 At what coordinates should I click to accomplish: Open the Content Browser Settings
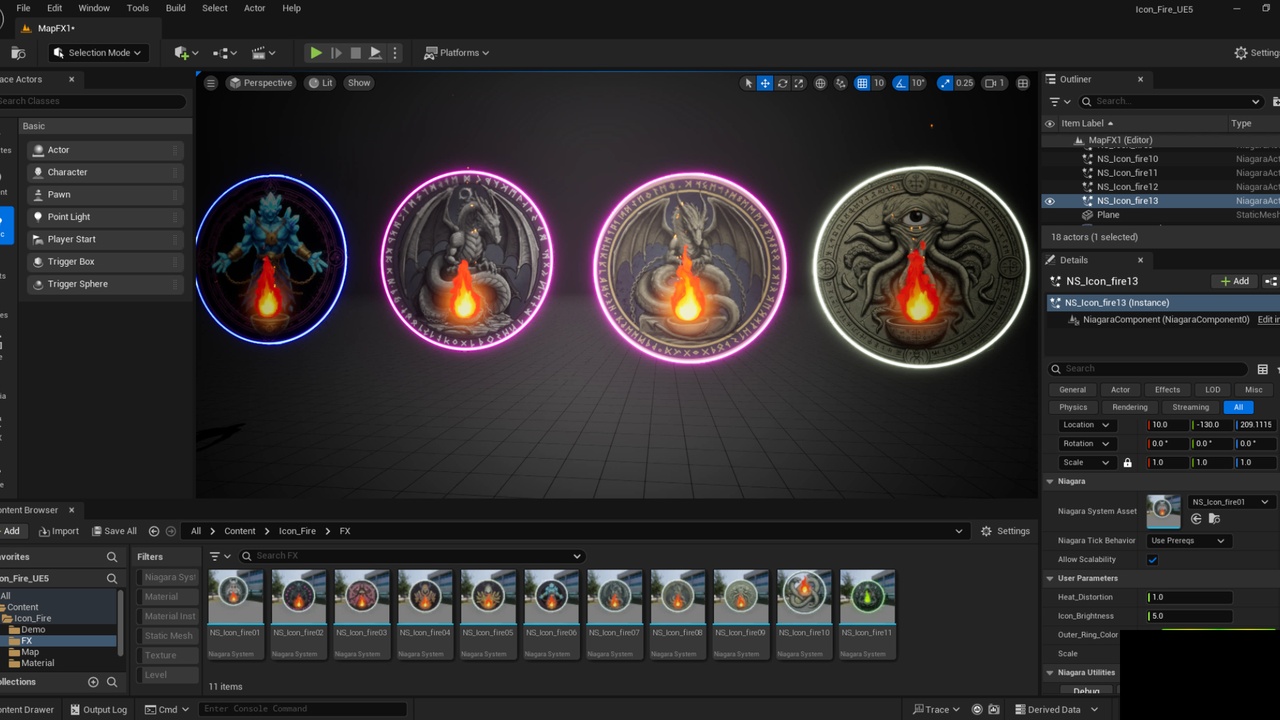click(x=1005, y=531)
